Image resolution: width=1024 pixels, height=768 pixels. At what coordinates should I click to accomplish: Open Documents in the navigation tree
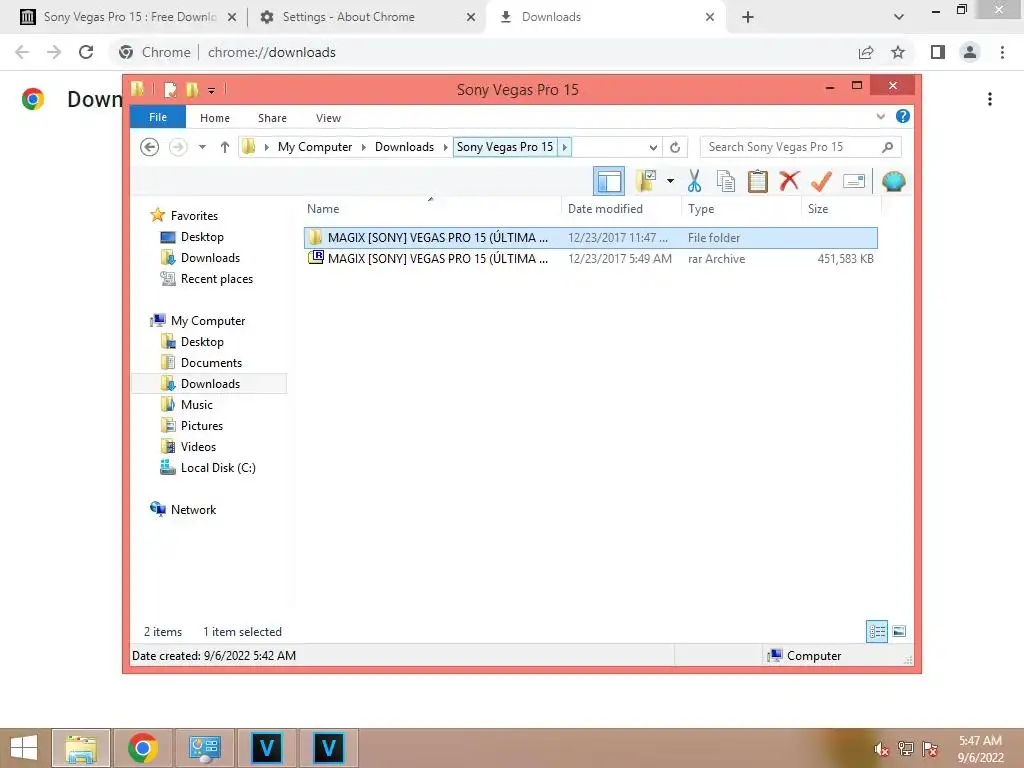[211, 362]
